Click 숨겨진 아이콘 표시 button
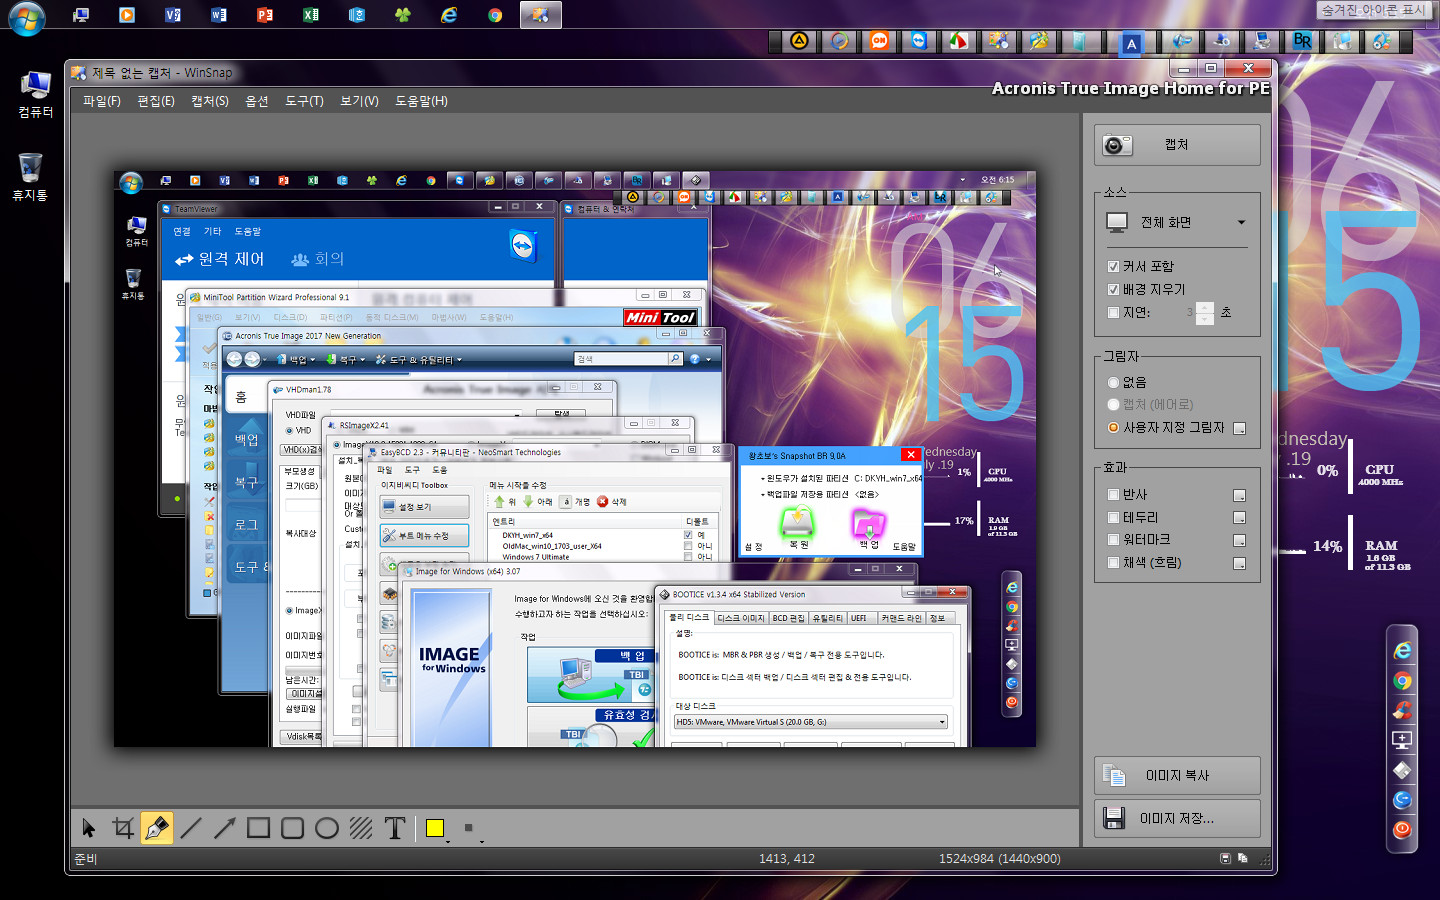The width and height of the screenshot is (1440, 900). (x=1373, y=10)
